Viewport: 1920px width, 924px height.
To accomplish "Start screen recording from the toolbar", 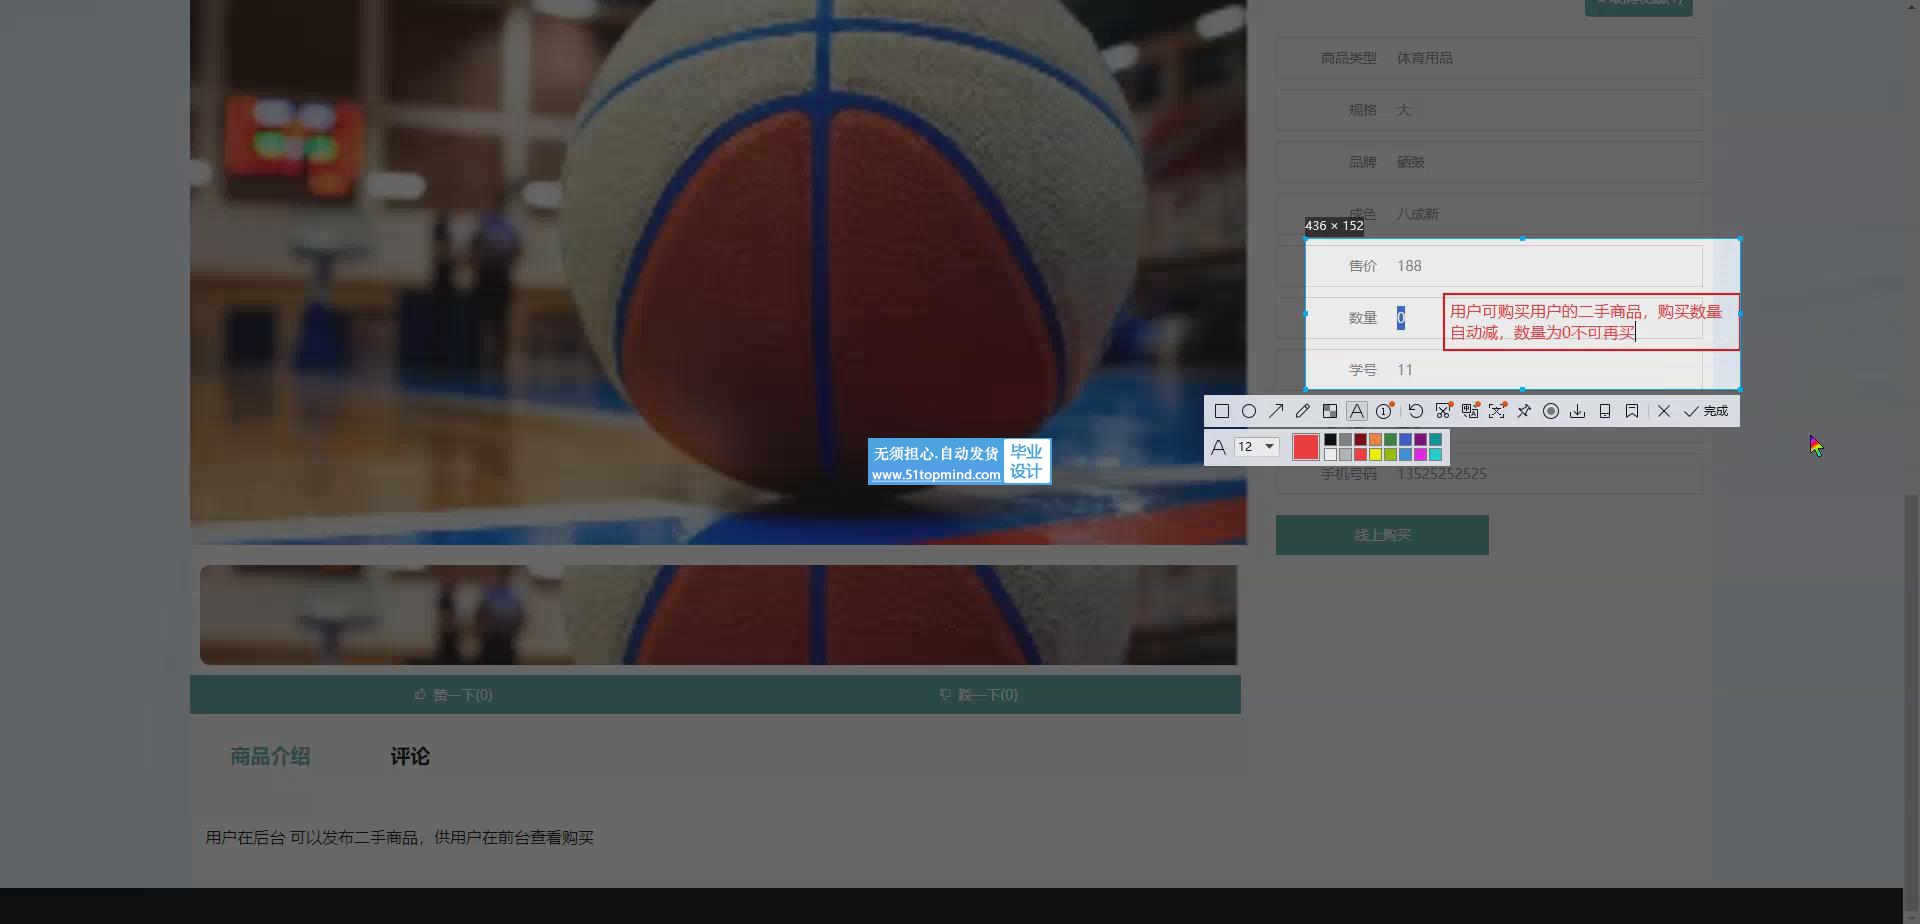I will pyautogui.click(x=1551, y=411).
